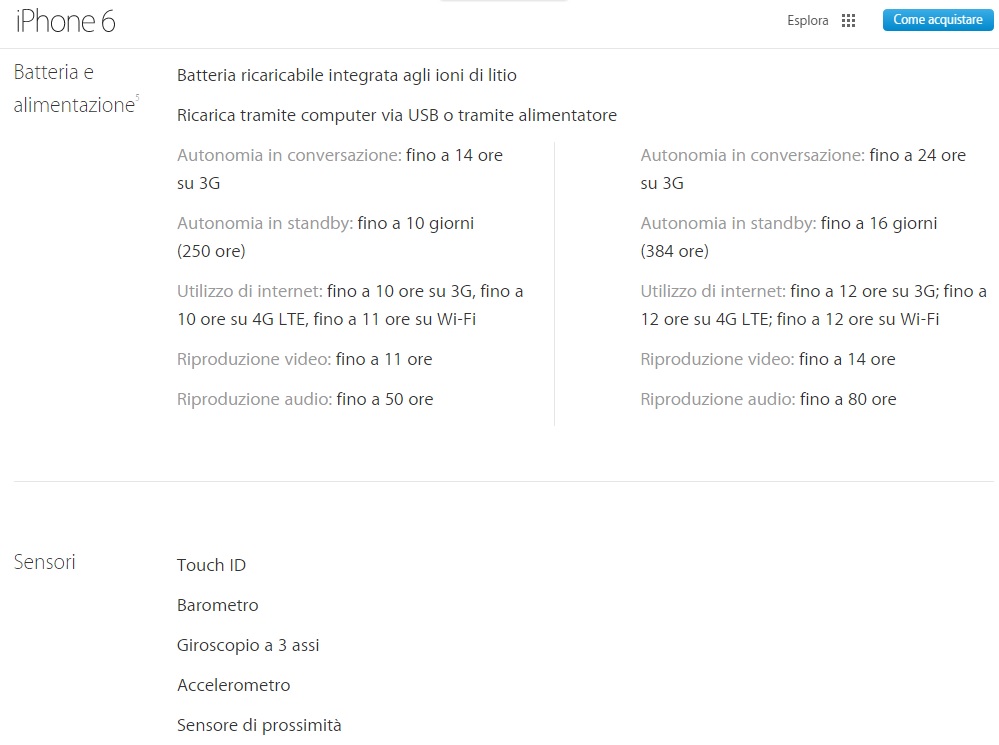The image size is (999, 745).
Task: Click the lithium-ion integrated battery line
Action: coord(346,75)
